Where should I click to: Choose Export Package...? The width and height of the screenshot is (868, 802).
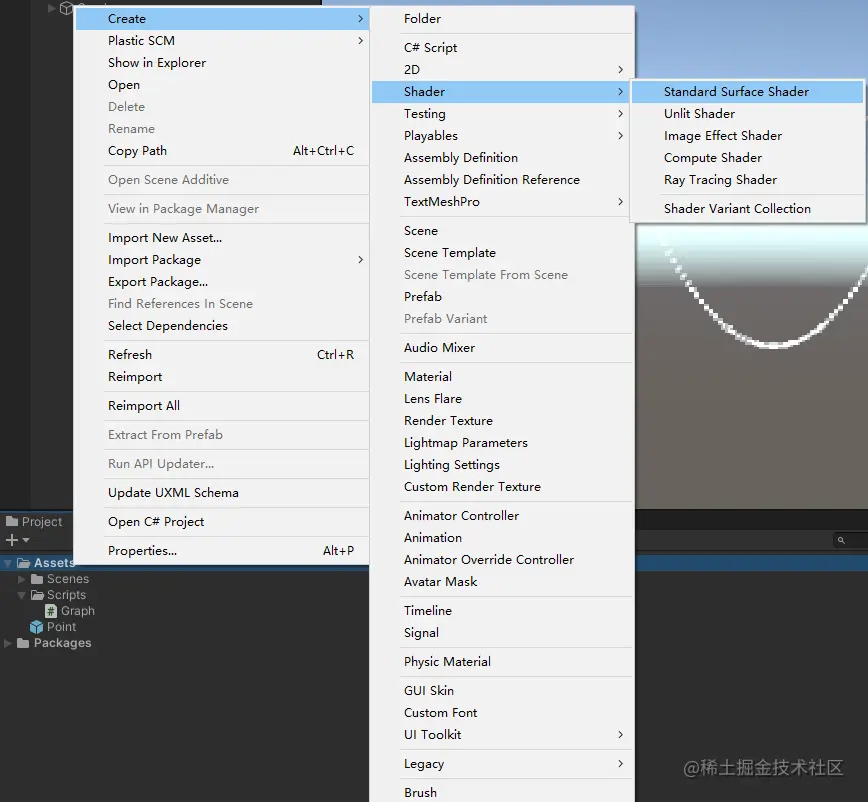pyautogui.click(x=222, y=282)
